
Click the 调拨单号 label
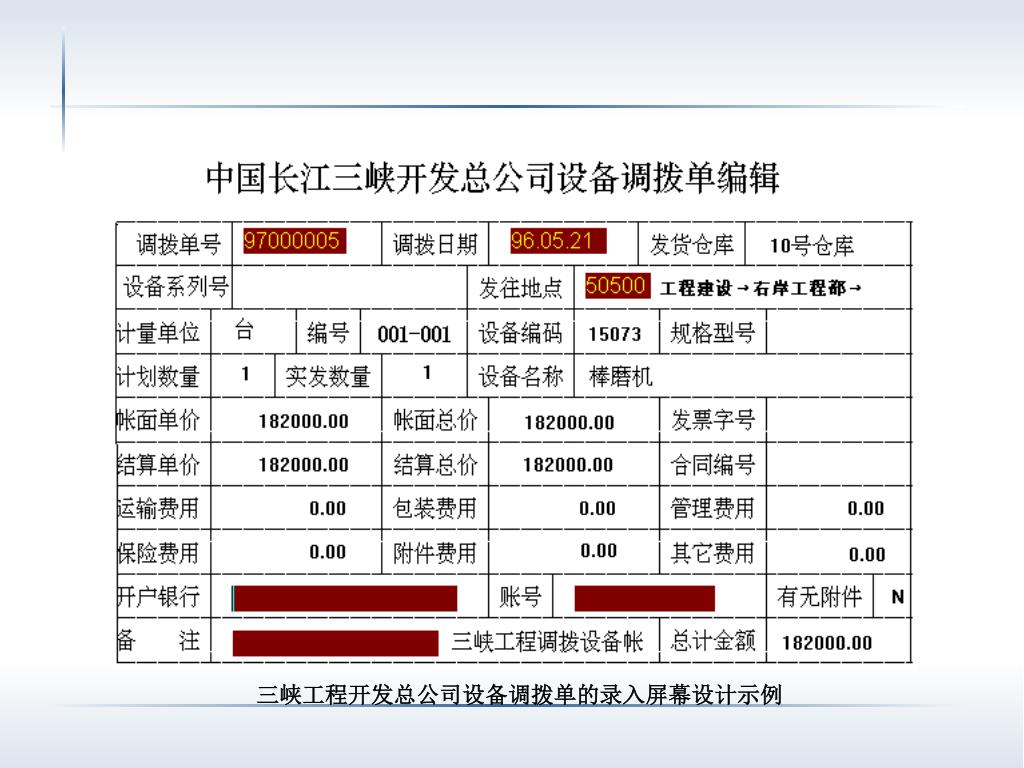click(178, 245)
